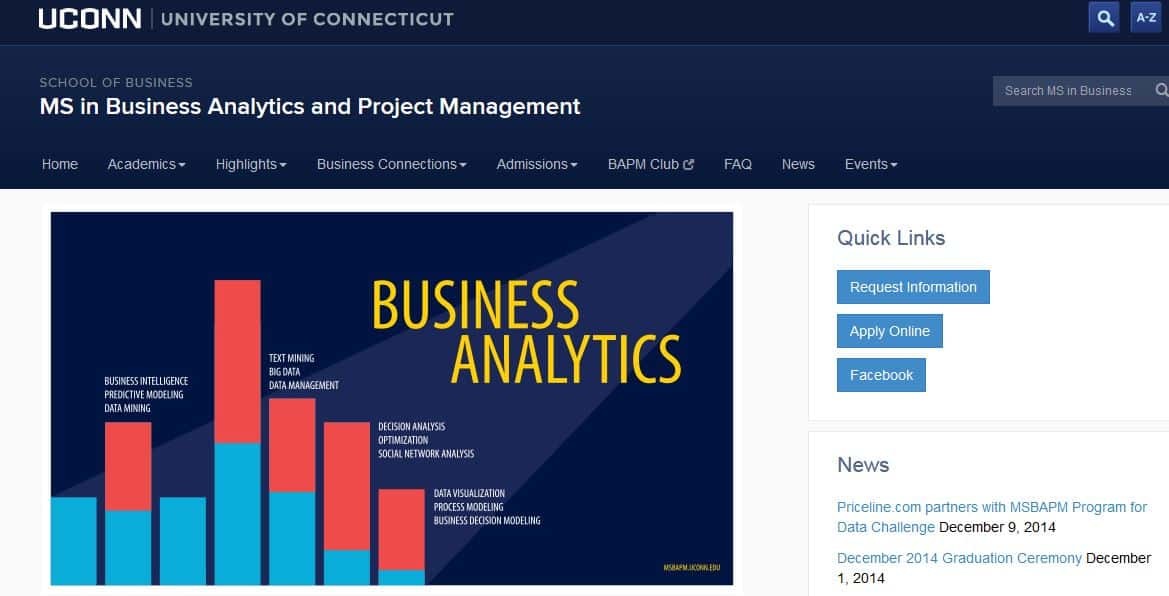Expand the Academics dropdown menu

point(146,164)
